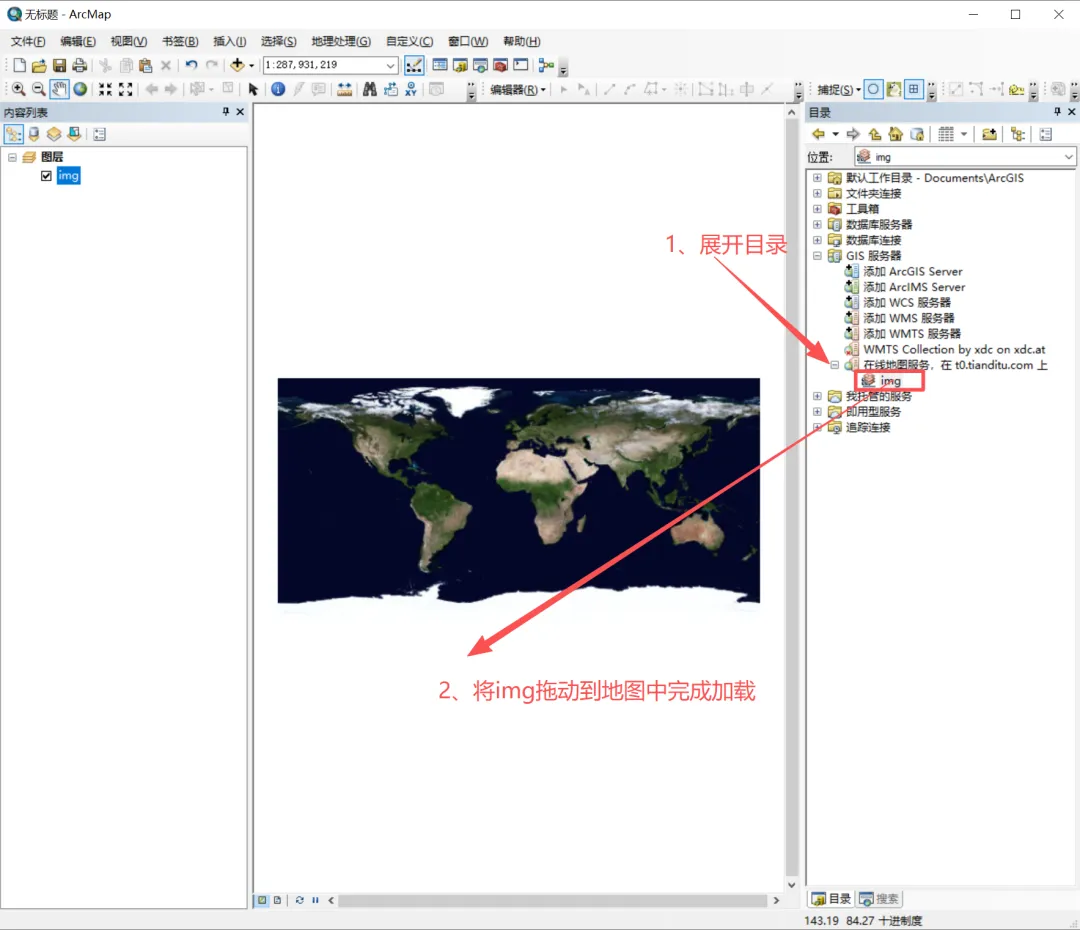Image resolution: width=1080 pixels, height=930 pixels.
Task: Toggle Catalog contents panel icon
Action: 1018,134
